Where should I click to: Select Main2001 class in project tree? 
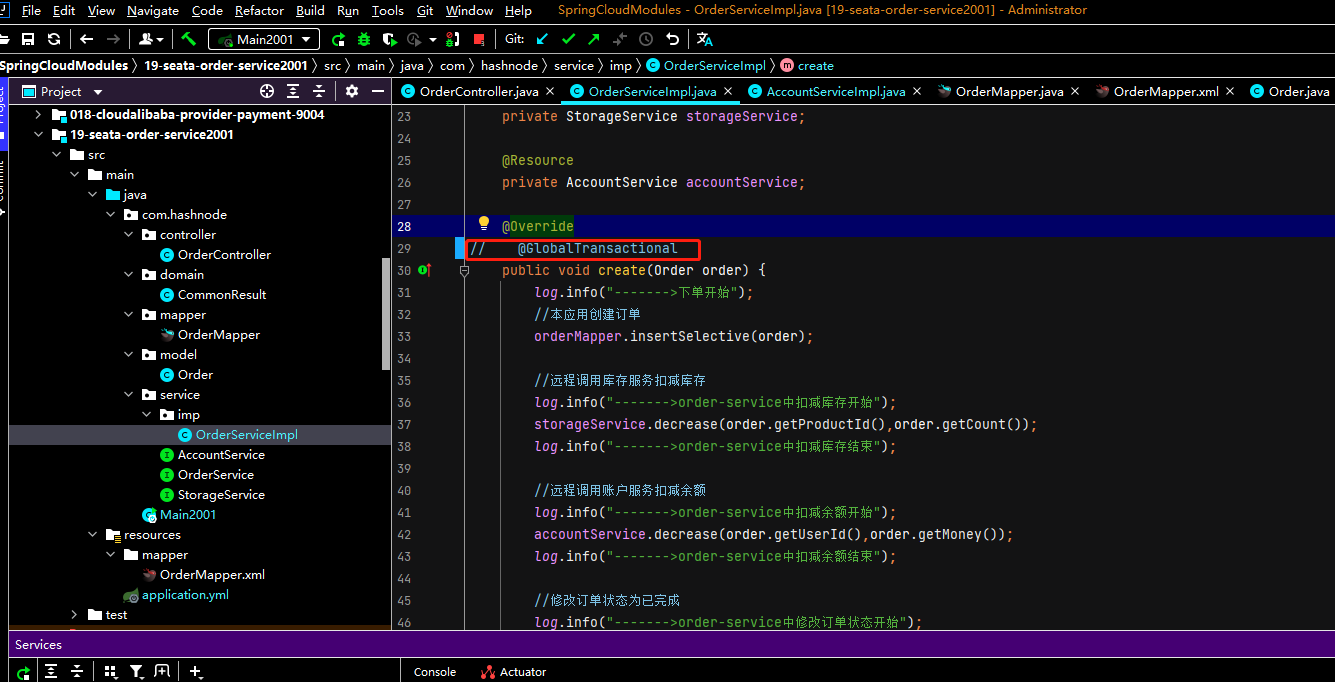point(188,515)
